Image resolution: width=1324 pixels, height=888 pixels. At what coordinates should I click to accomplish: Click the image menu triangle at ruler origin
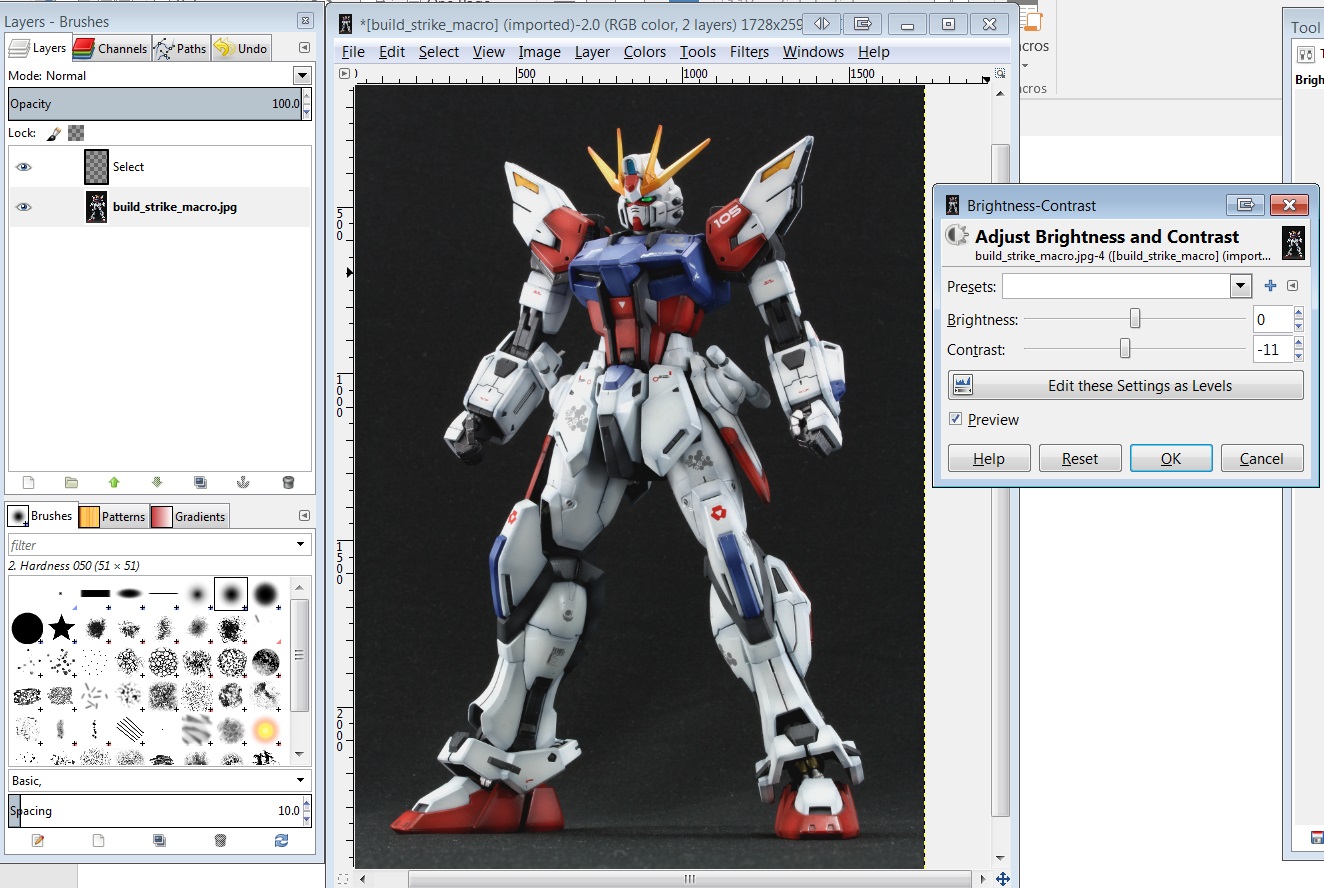click(x=344, y=74)
